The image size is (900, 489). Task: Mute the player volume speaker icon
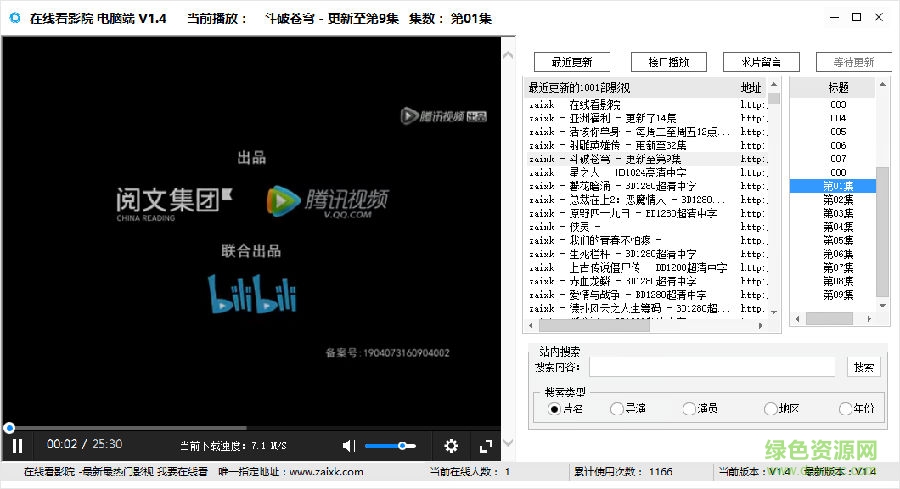pyautogui.click(x=347, y=445)
